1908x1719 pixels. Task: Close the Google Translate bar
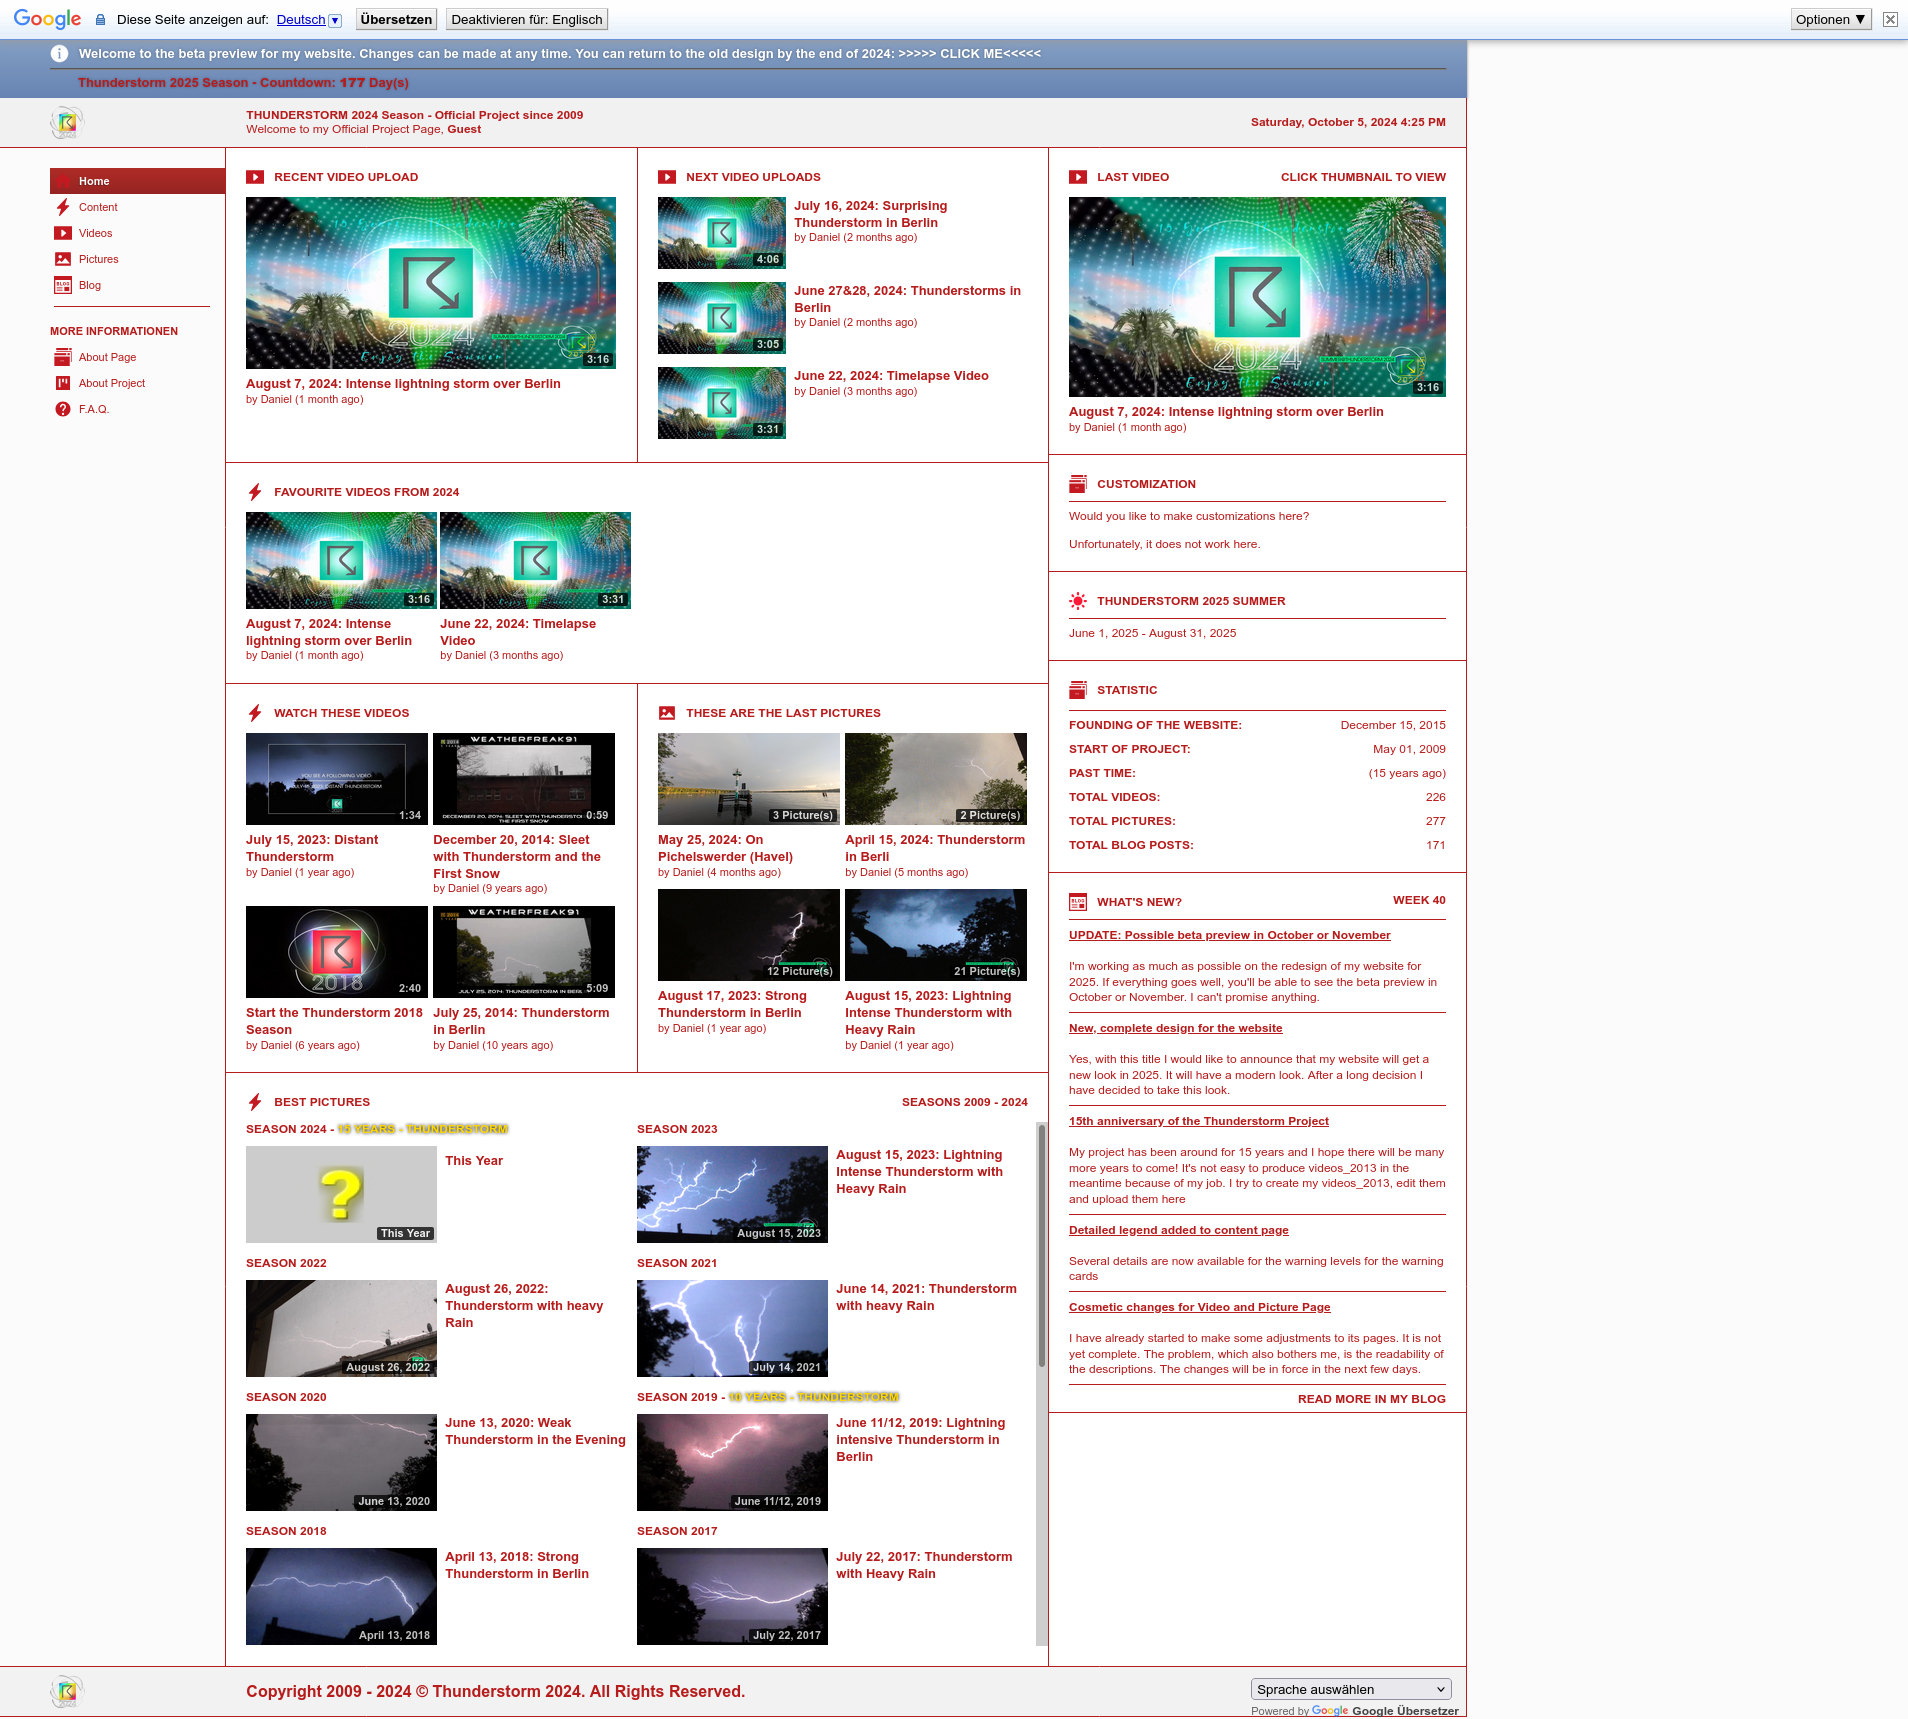pyautogui.click(x=1890, y=19)
